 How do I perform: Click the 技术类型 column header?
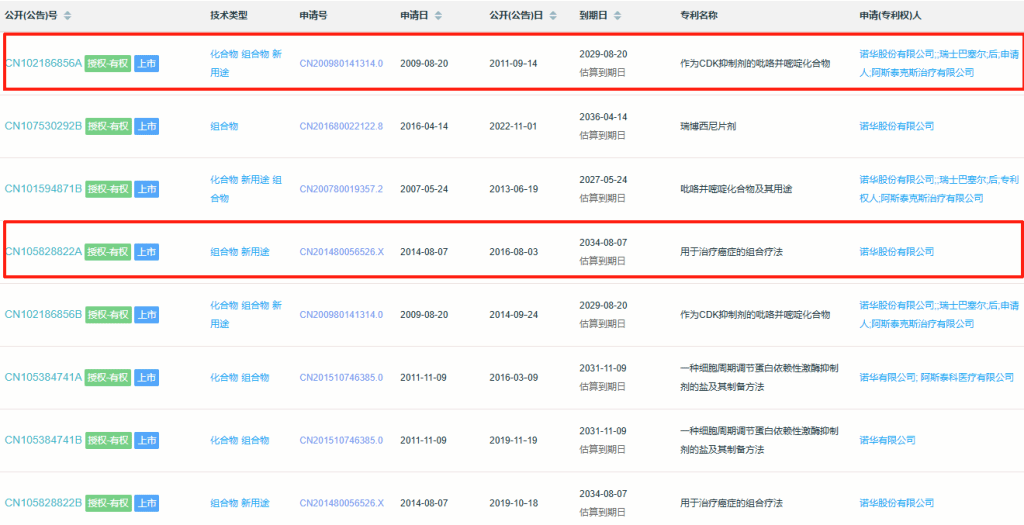(229, 16)
